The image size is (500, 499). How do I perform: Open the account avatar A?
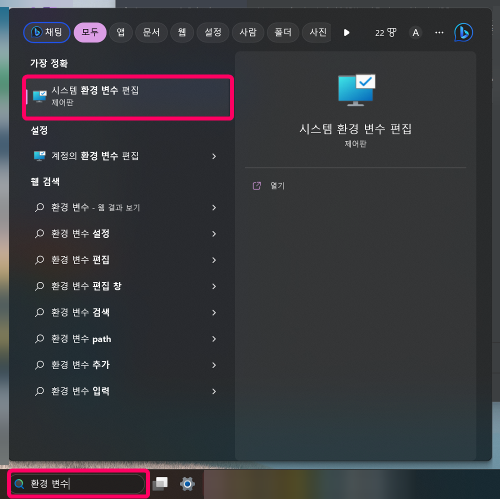pos(416,33)
